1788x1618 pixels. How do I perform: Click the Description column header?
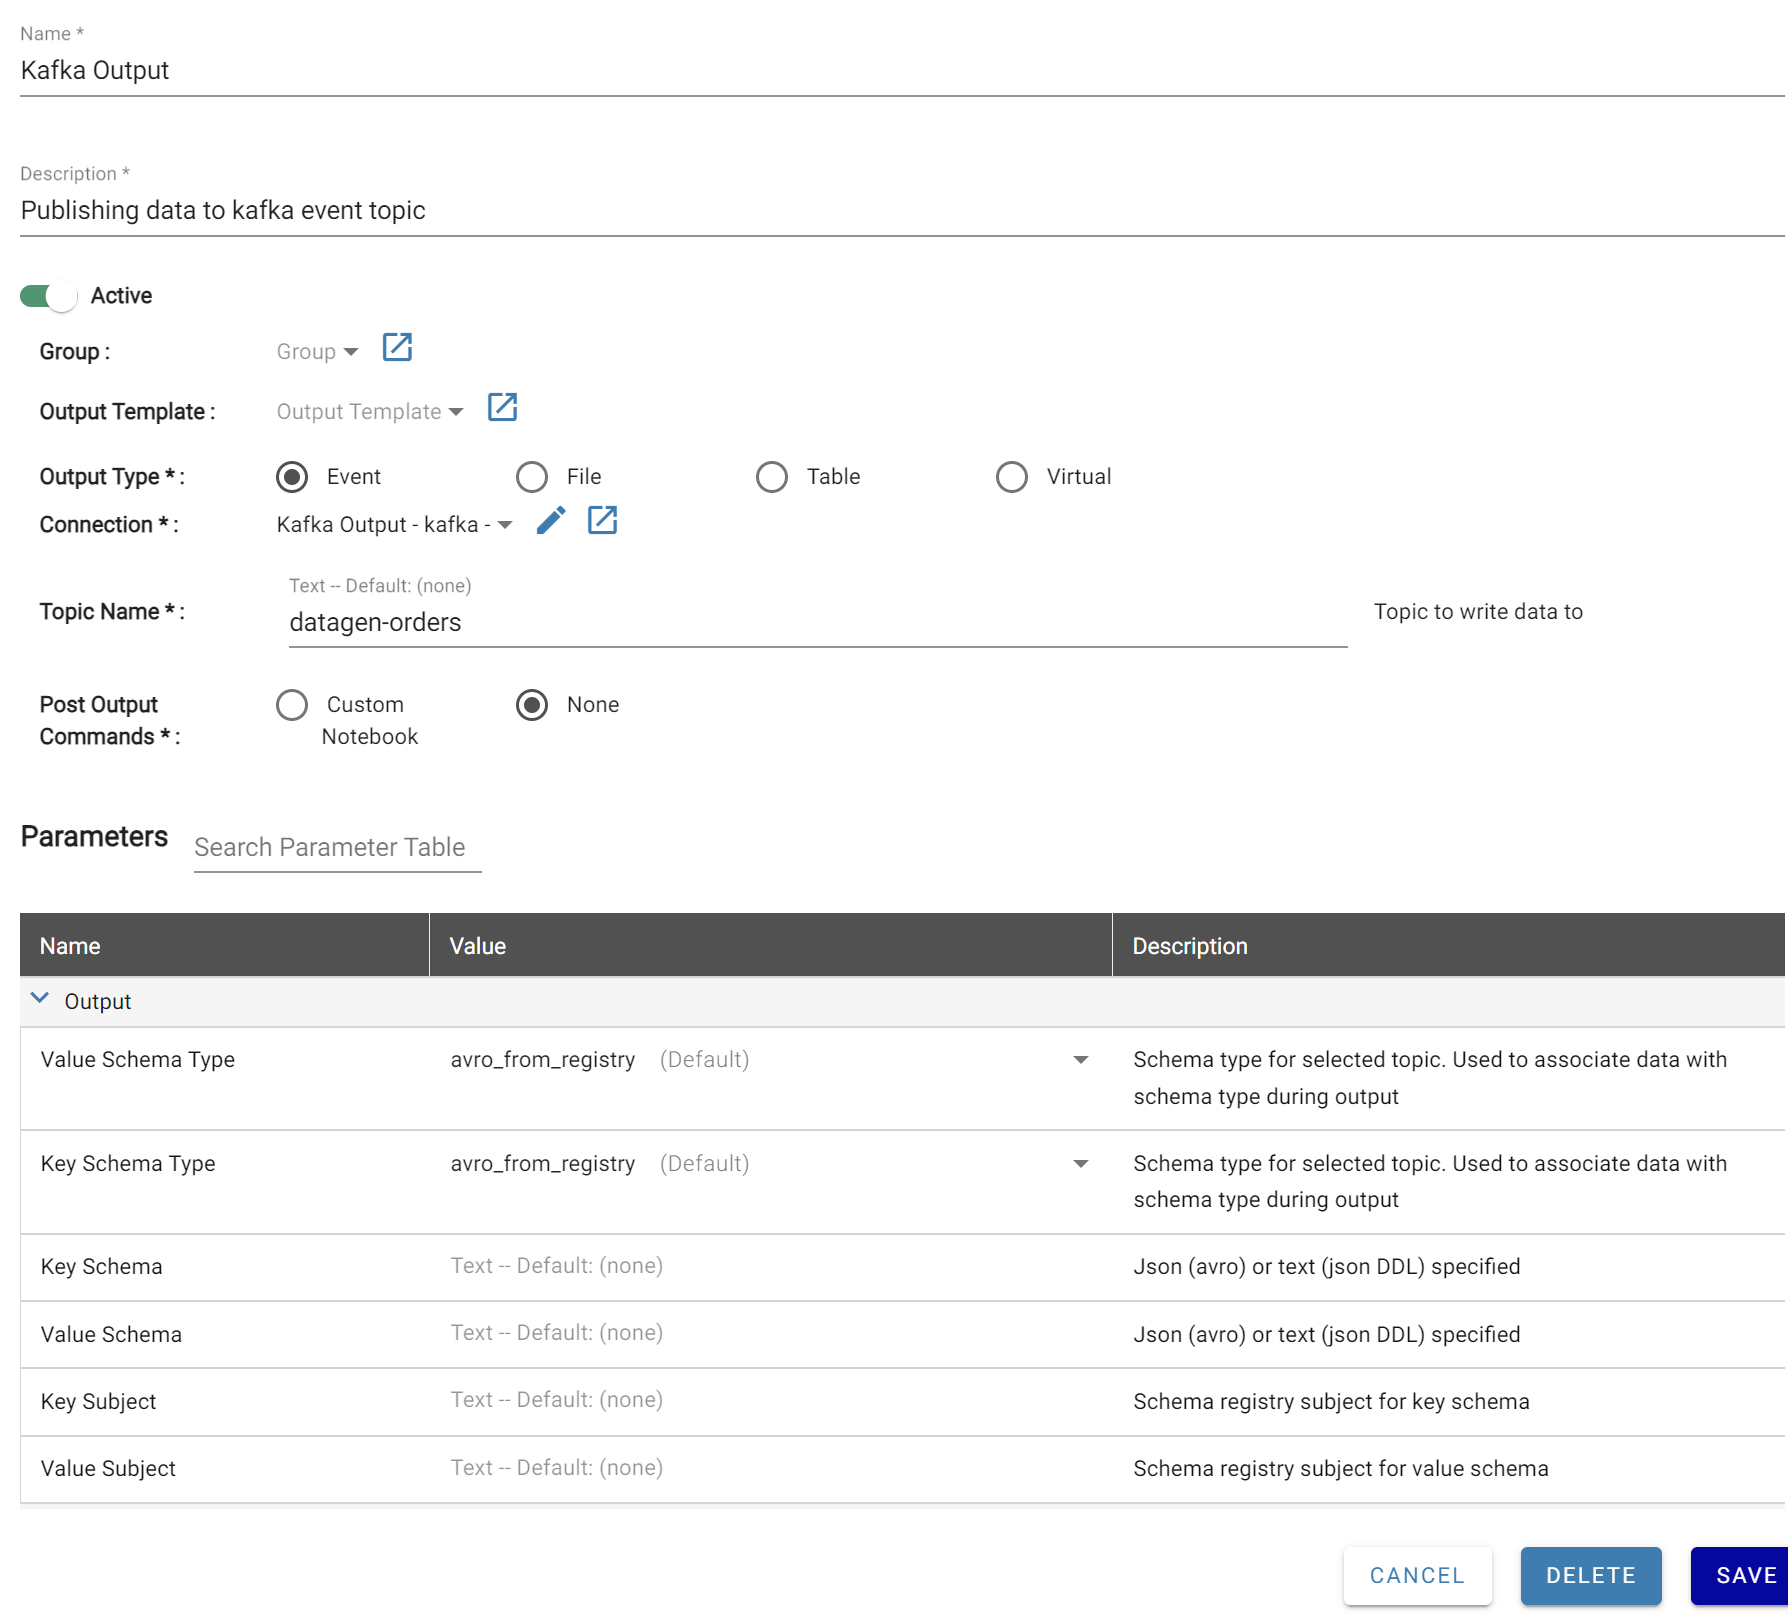point(1449,945)
